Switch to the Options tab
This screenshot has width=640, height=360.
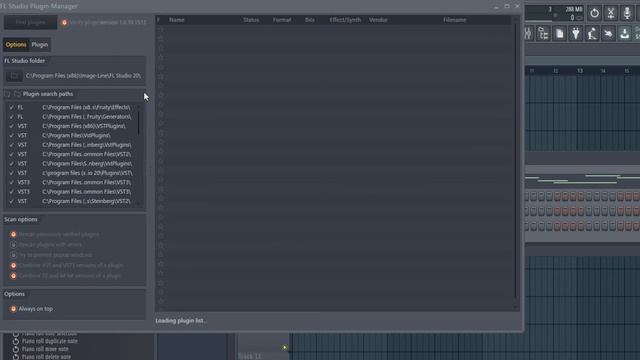16,44
